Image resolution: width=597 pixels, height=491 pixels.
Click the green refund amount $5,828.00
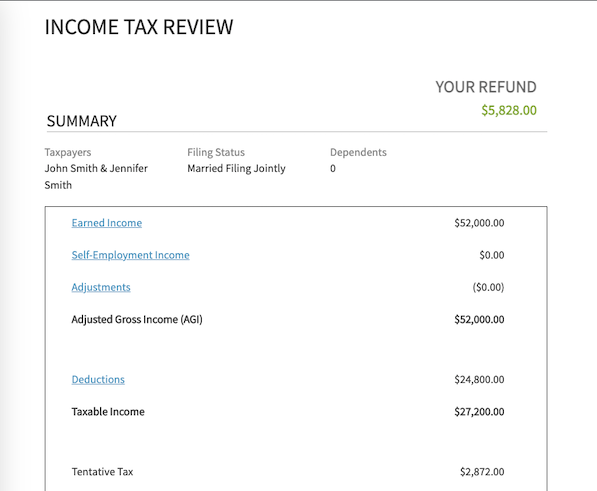click(509, 110)
